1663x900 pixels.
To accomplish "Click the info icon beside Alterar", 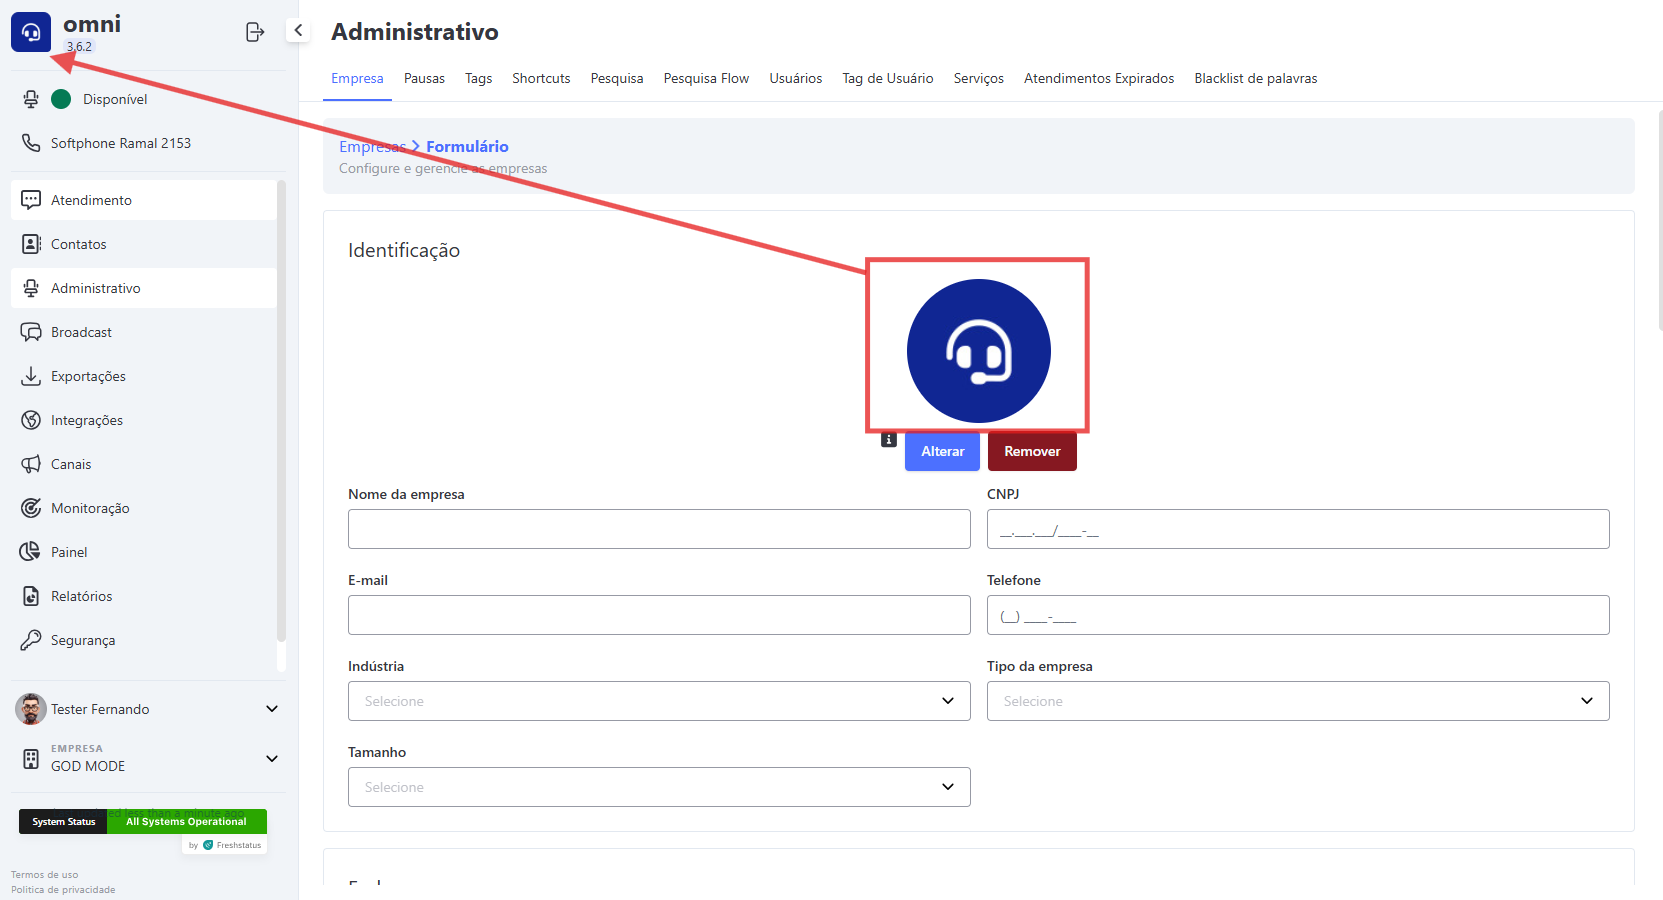I will pyautogui.click(x=888, y=440).
